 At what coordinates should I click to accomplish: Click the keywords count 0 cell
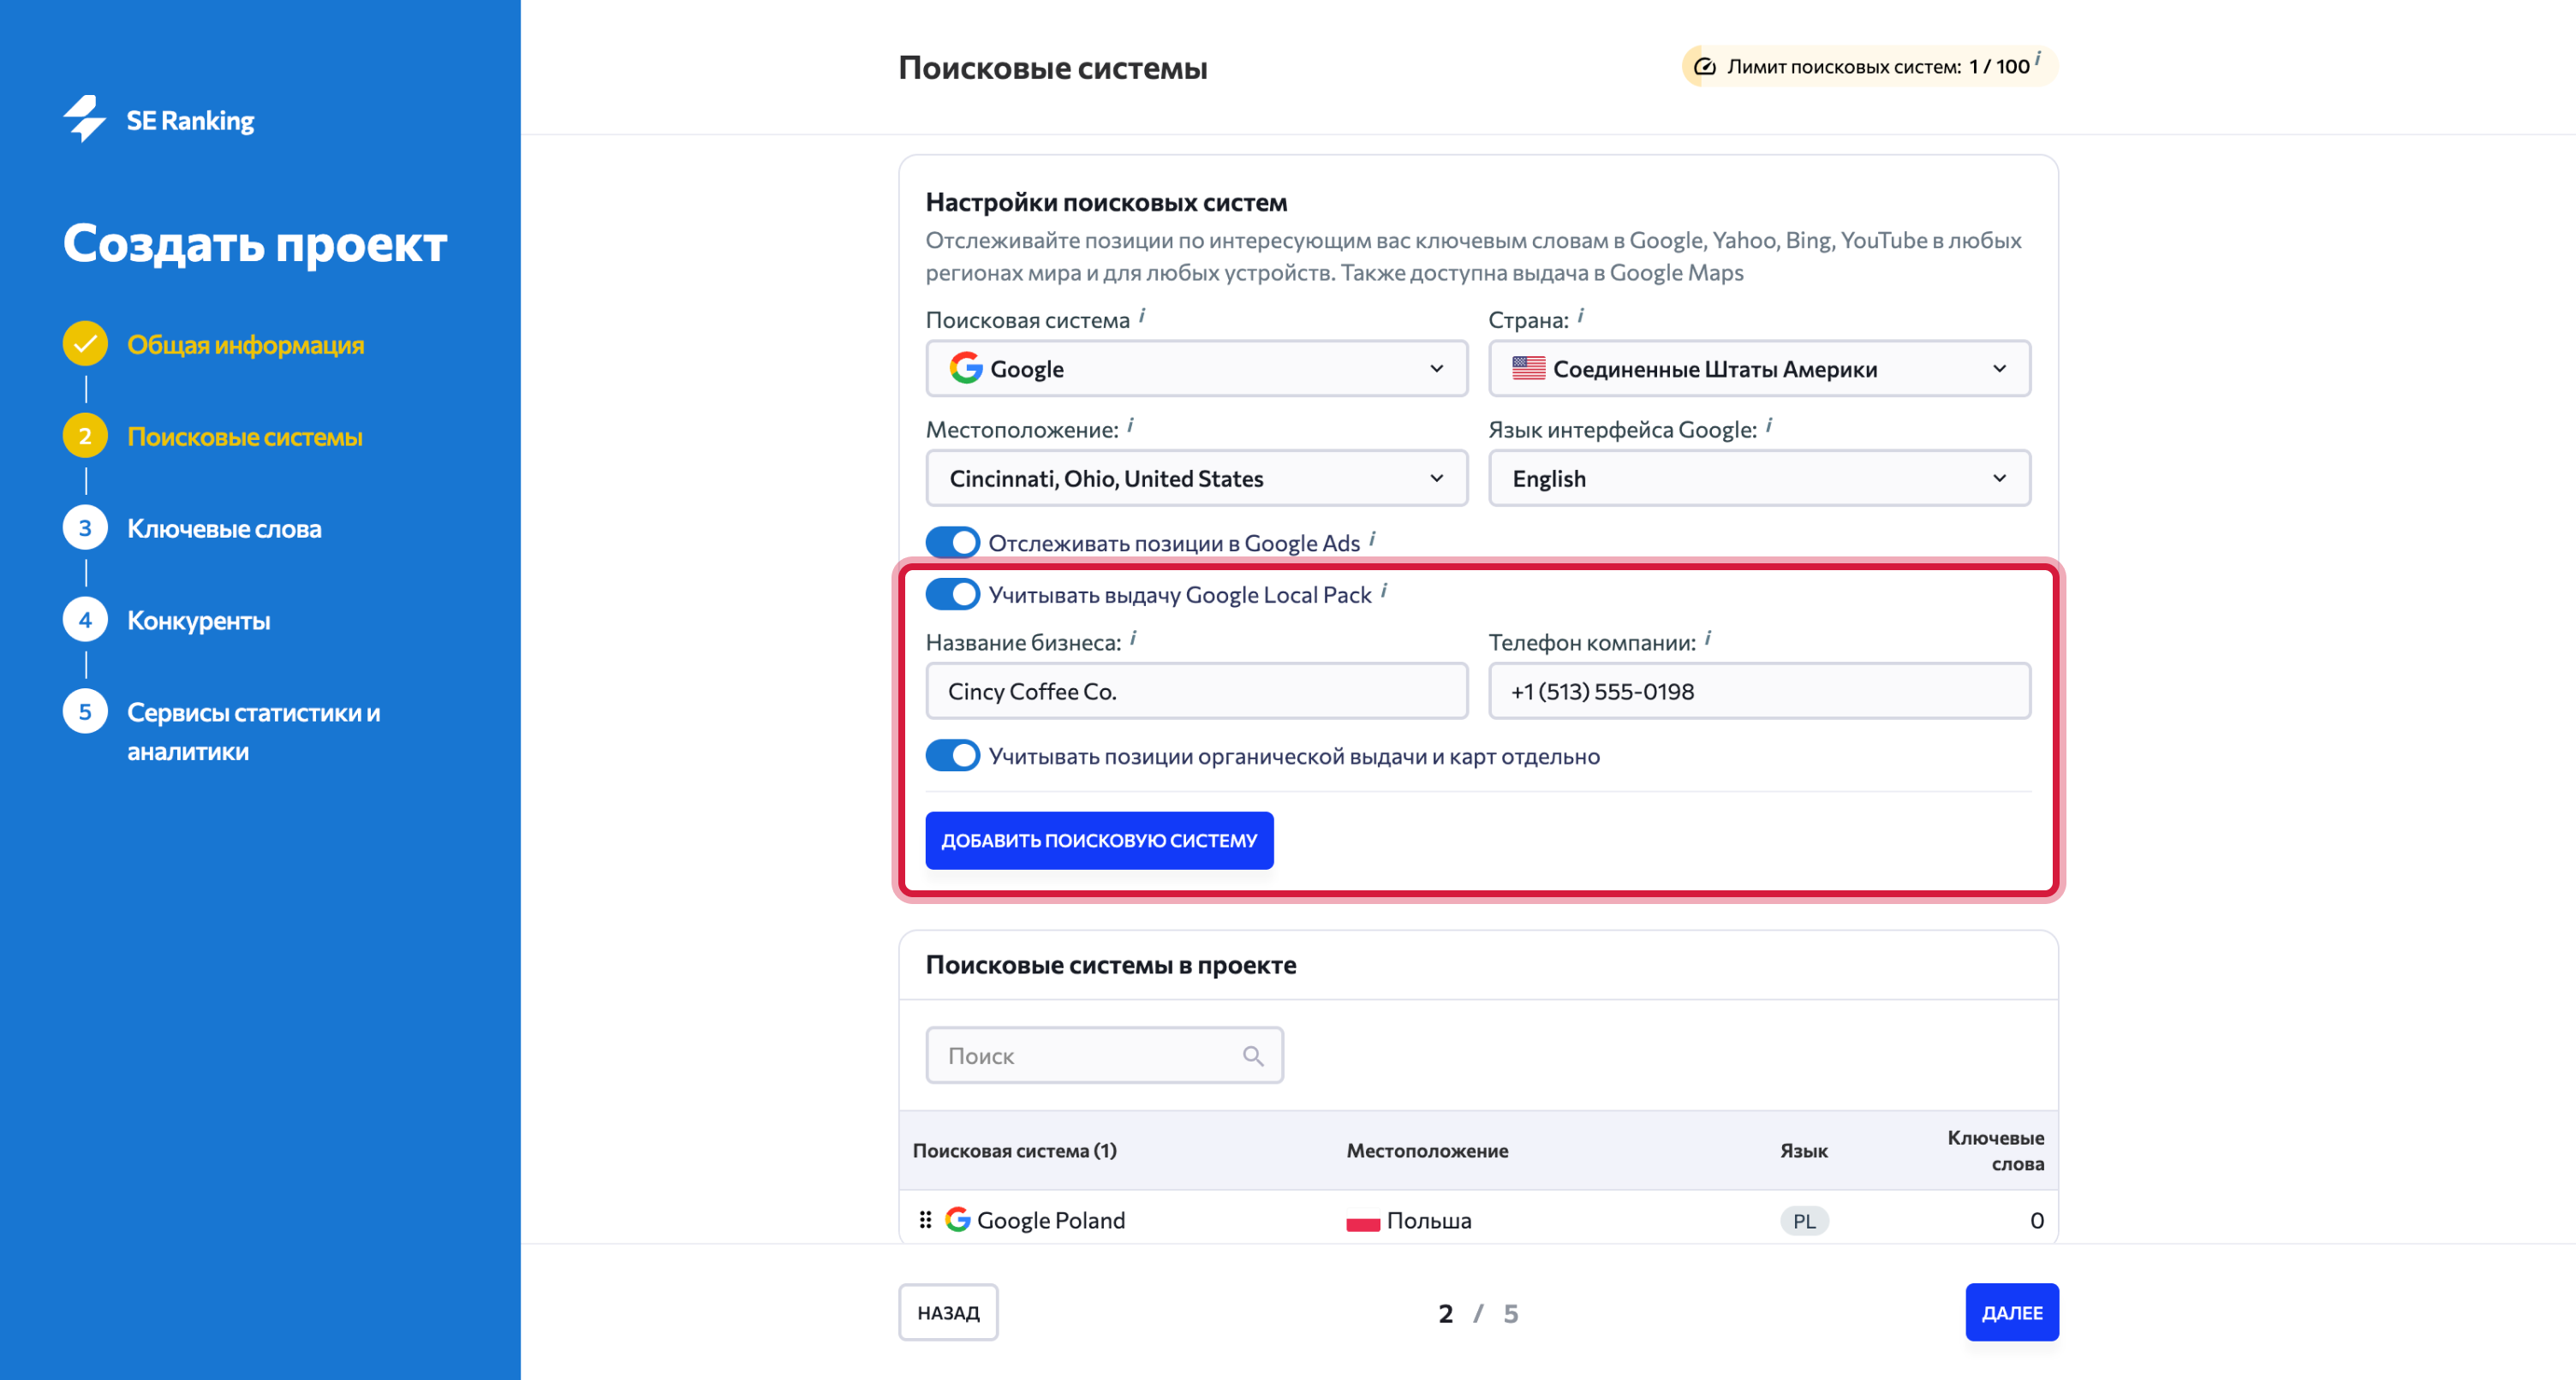pyautogui.click(x=2037, y=1220)
